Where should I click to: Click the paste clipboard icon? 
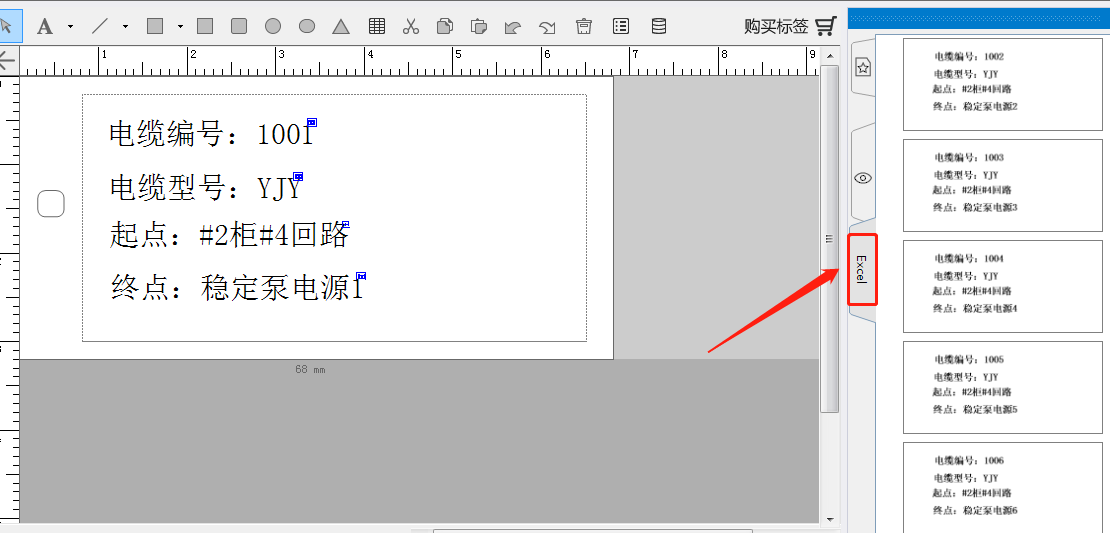479,27
